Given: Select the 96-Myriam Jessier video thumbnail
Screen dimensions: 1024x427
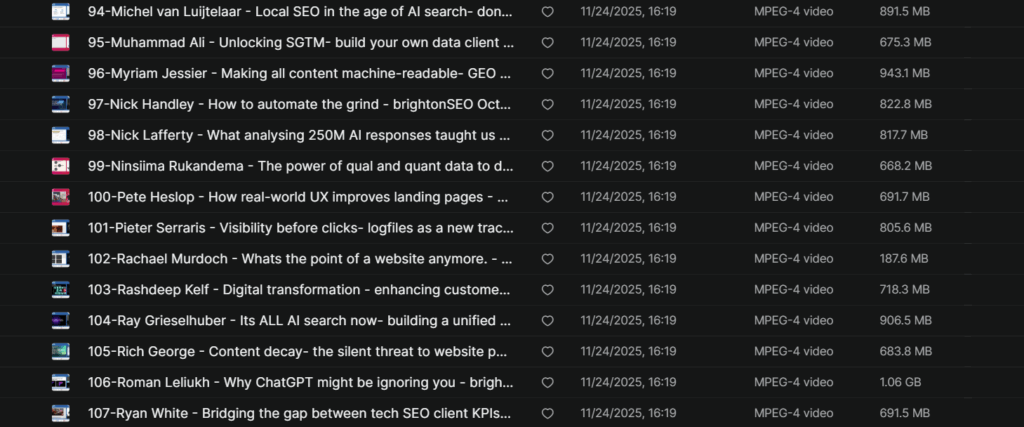Looking at the screenshot, I should click(60, 74).
